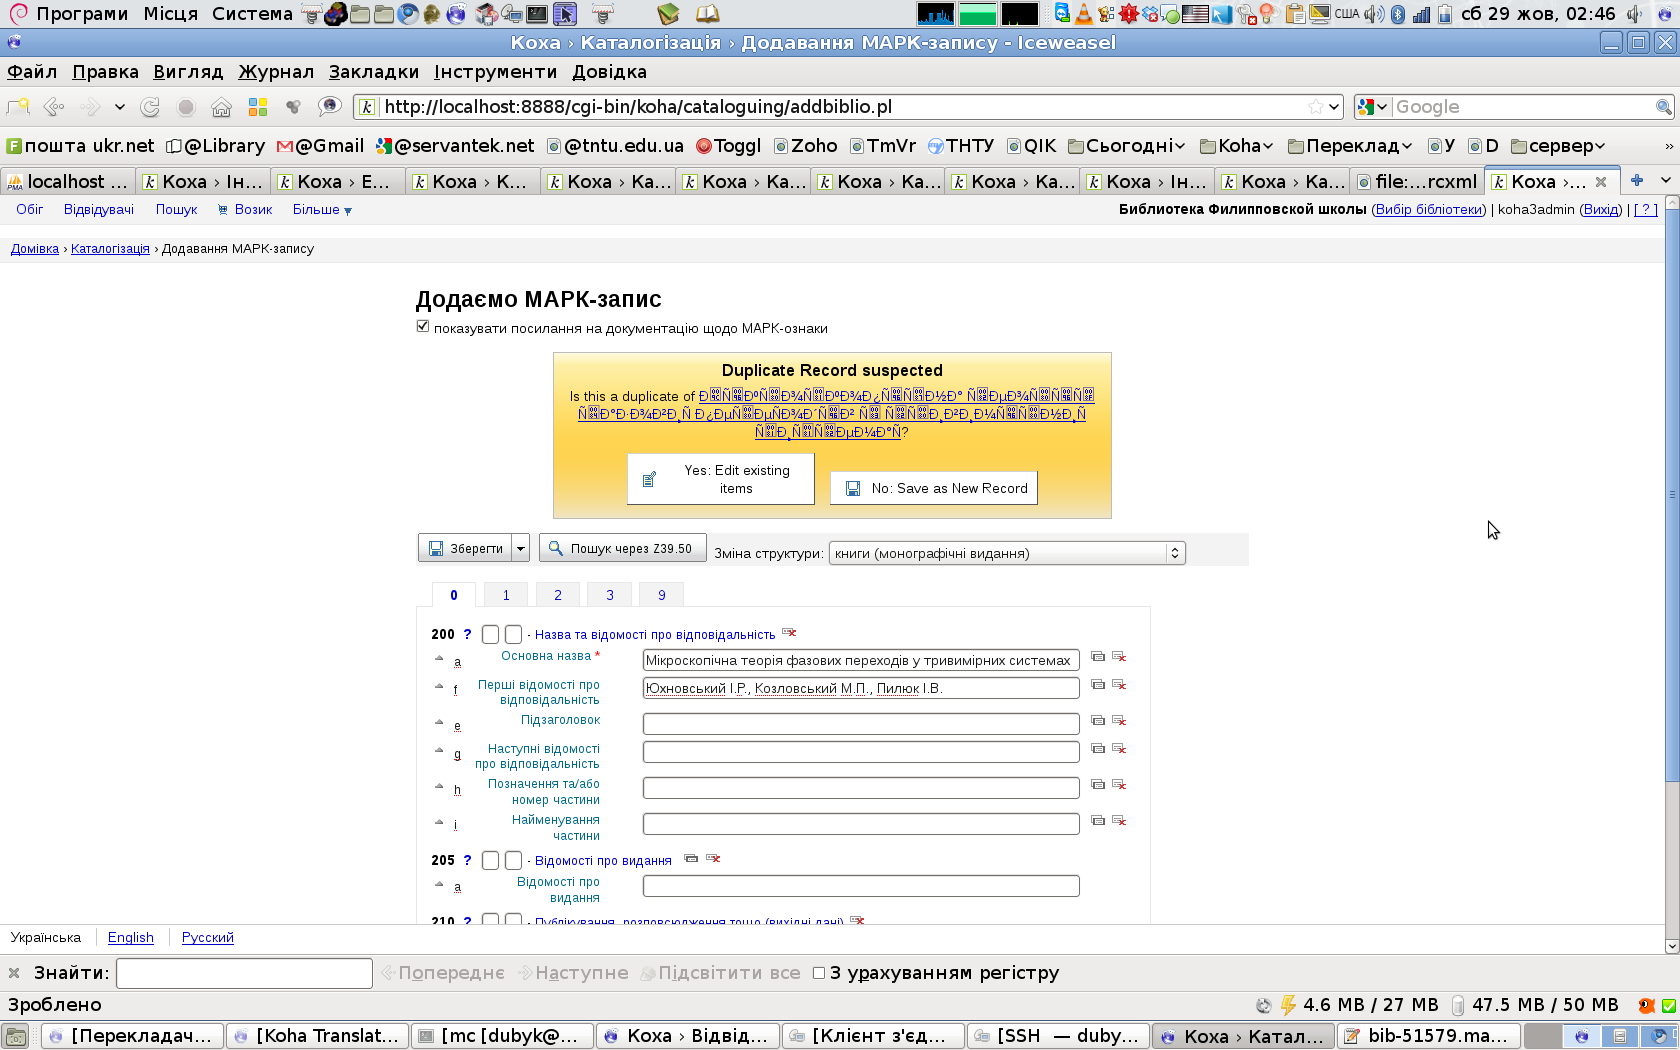Open the Зміна структури framework dropdown
Screen dimensions: 1680x1050
pos(1006,553)
